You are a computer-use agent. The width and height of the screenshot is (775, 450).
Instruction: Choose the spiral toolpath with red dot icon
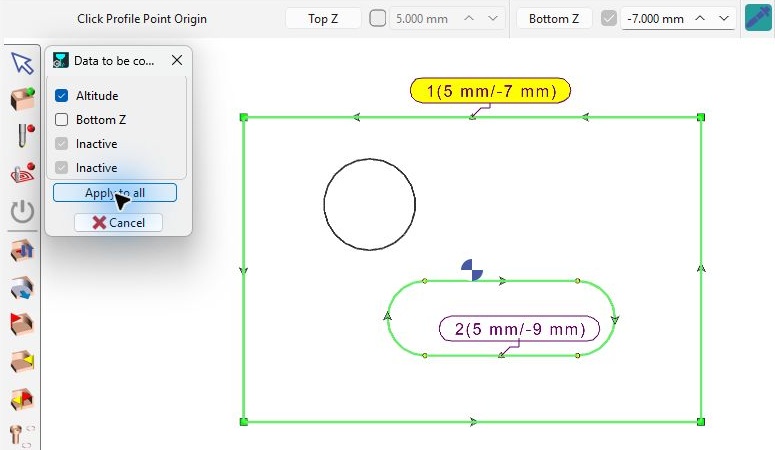[23, 173]
